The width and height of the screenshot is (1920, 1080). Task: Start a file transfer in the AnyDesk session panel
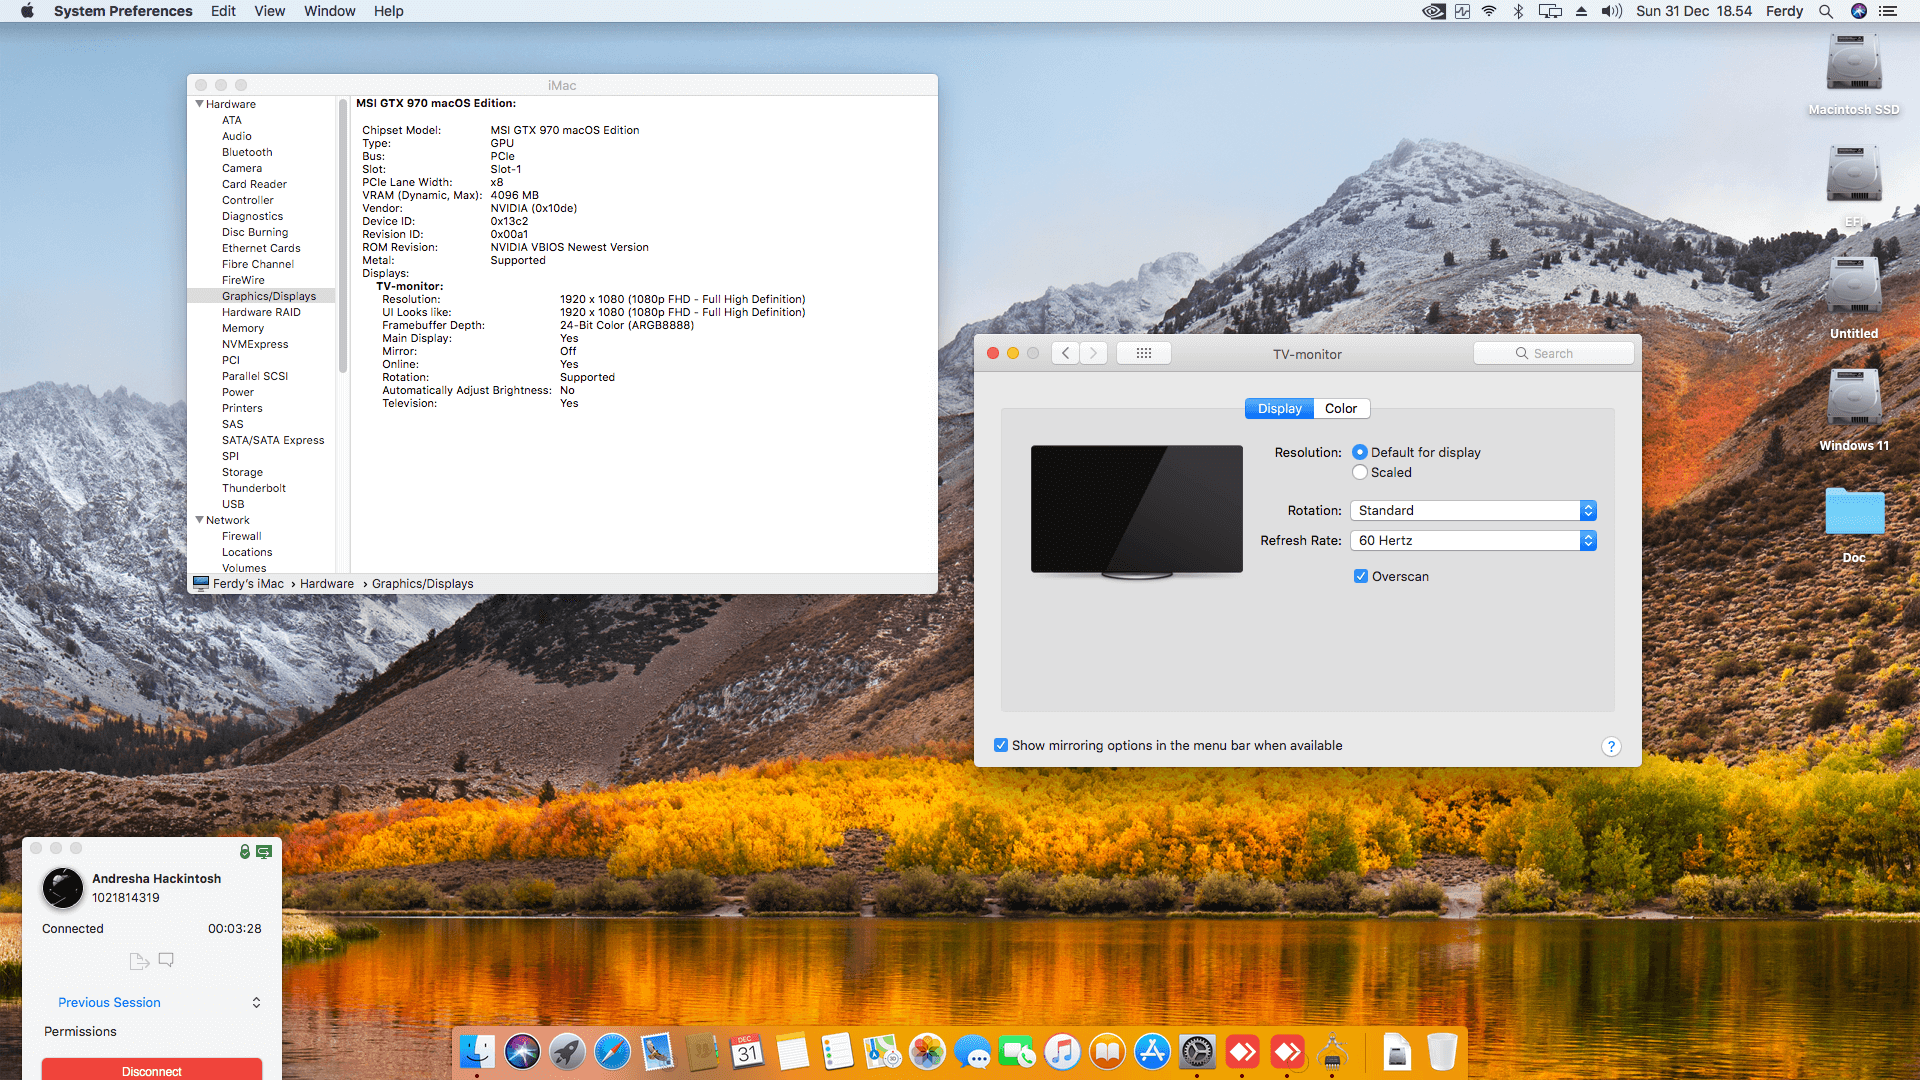[138, 960]
